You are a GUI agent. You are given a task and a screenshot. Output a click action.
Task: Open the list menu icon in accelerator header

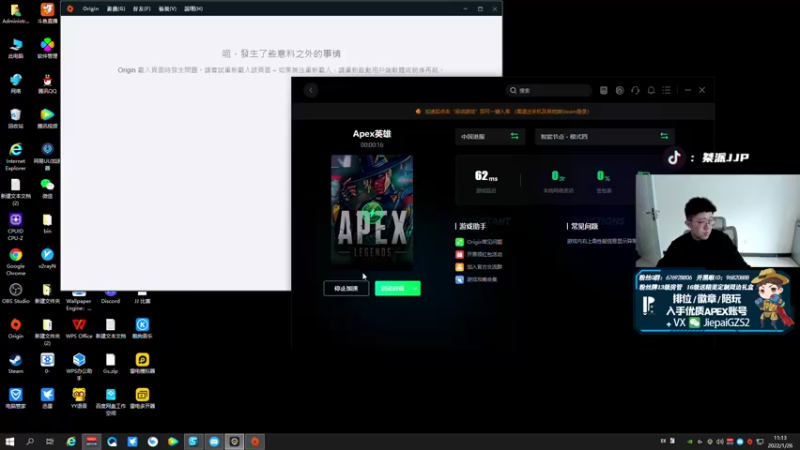pyautogui.click(x=666, y=90)
